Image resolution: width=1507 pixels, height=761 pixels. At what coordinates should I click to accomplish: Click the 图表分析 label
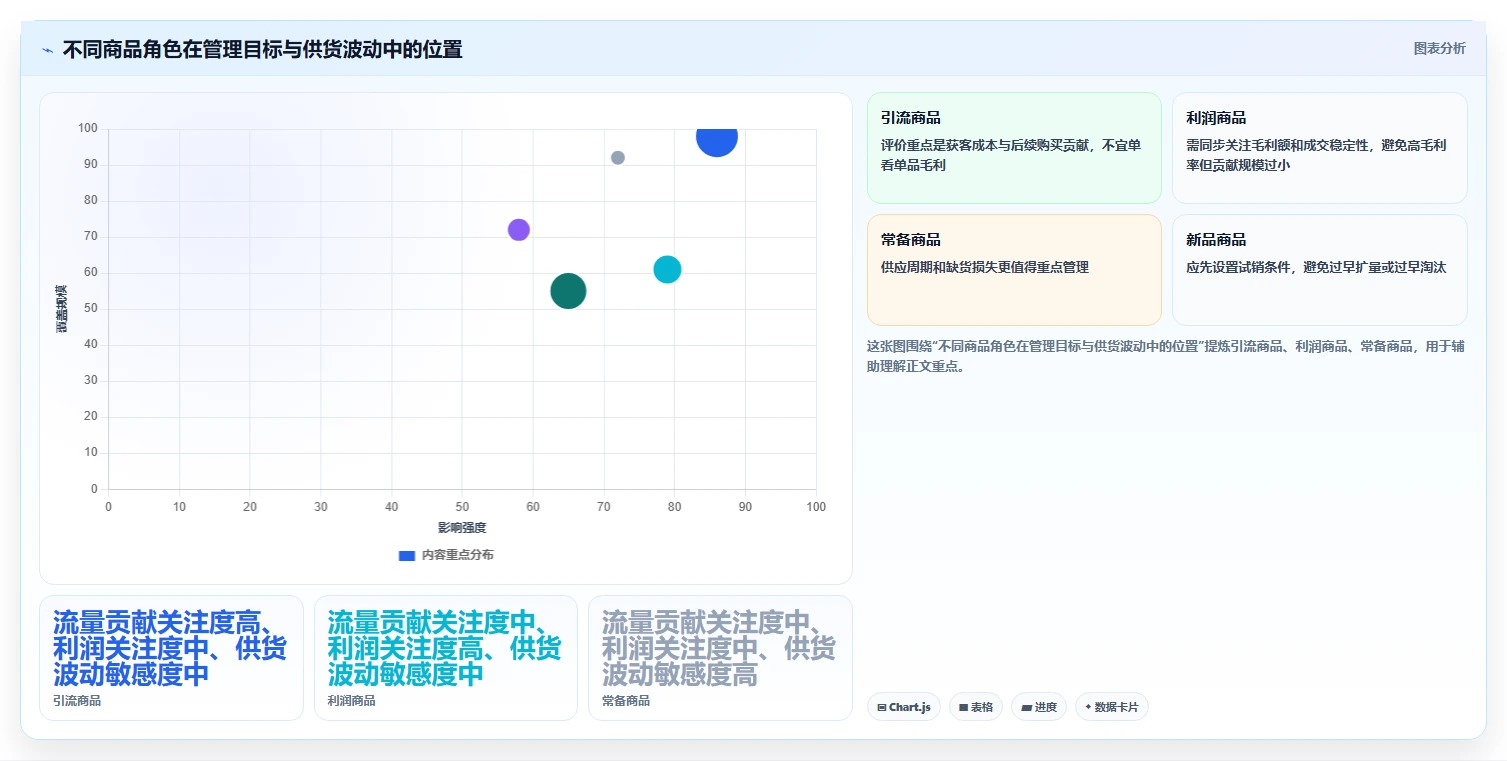[1439, 49]
